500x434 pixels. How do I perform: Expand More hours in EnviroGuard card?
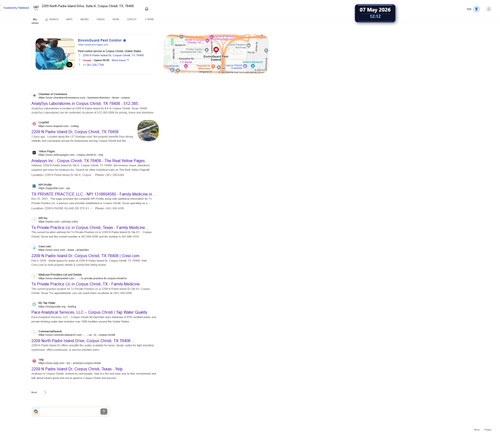pyautogui.click(x=120, y=60)
